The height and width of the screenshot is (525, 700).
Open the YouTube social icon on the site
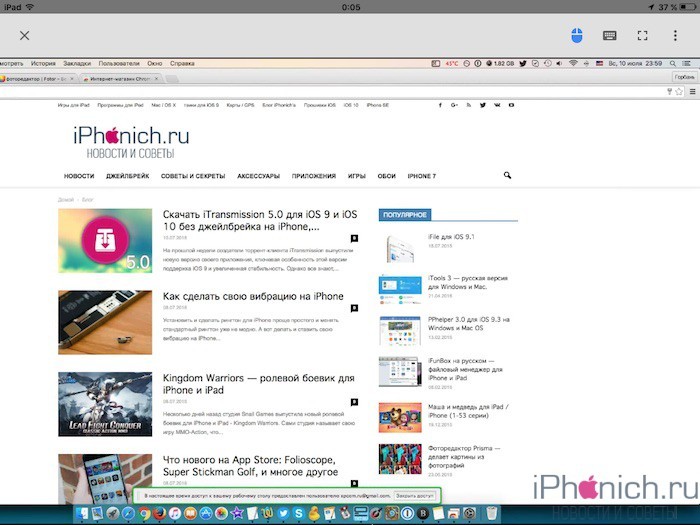pos(511,105)
